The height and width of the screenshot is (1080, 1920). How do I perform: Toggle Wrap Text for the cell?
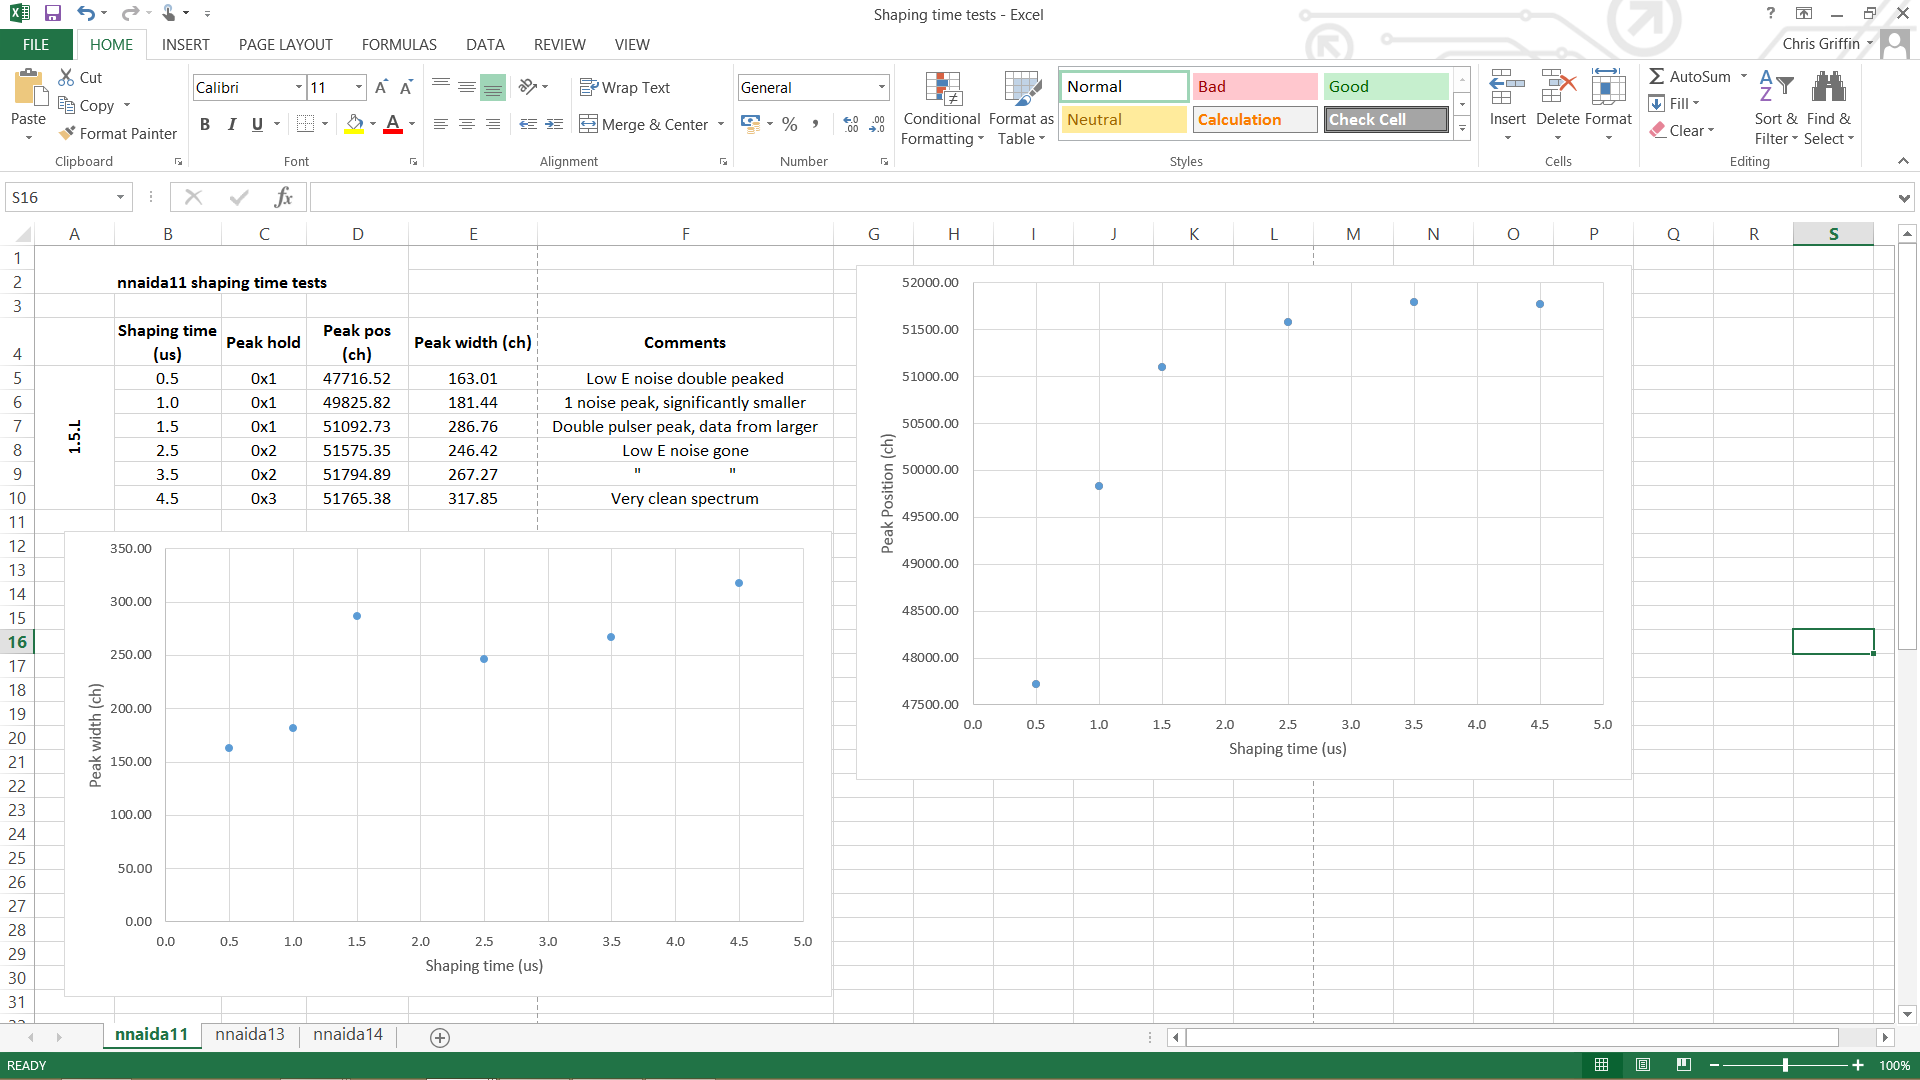click(x=625, y=88)
